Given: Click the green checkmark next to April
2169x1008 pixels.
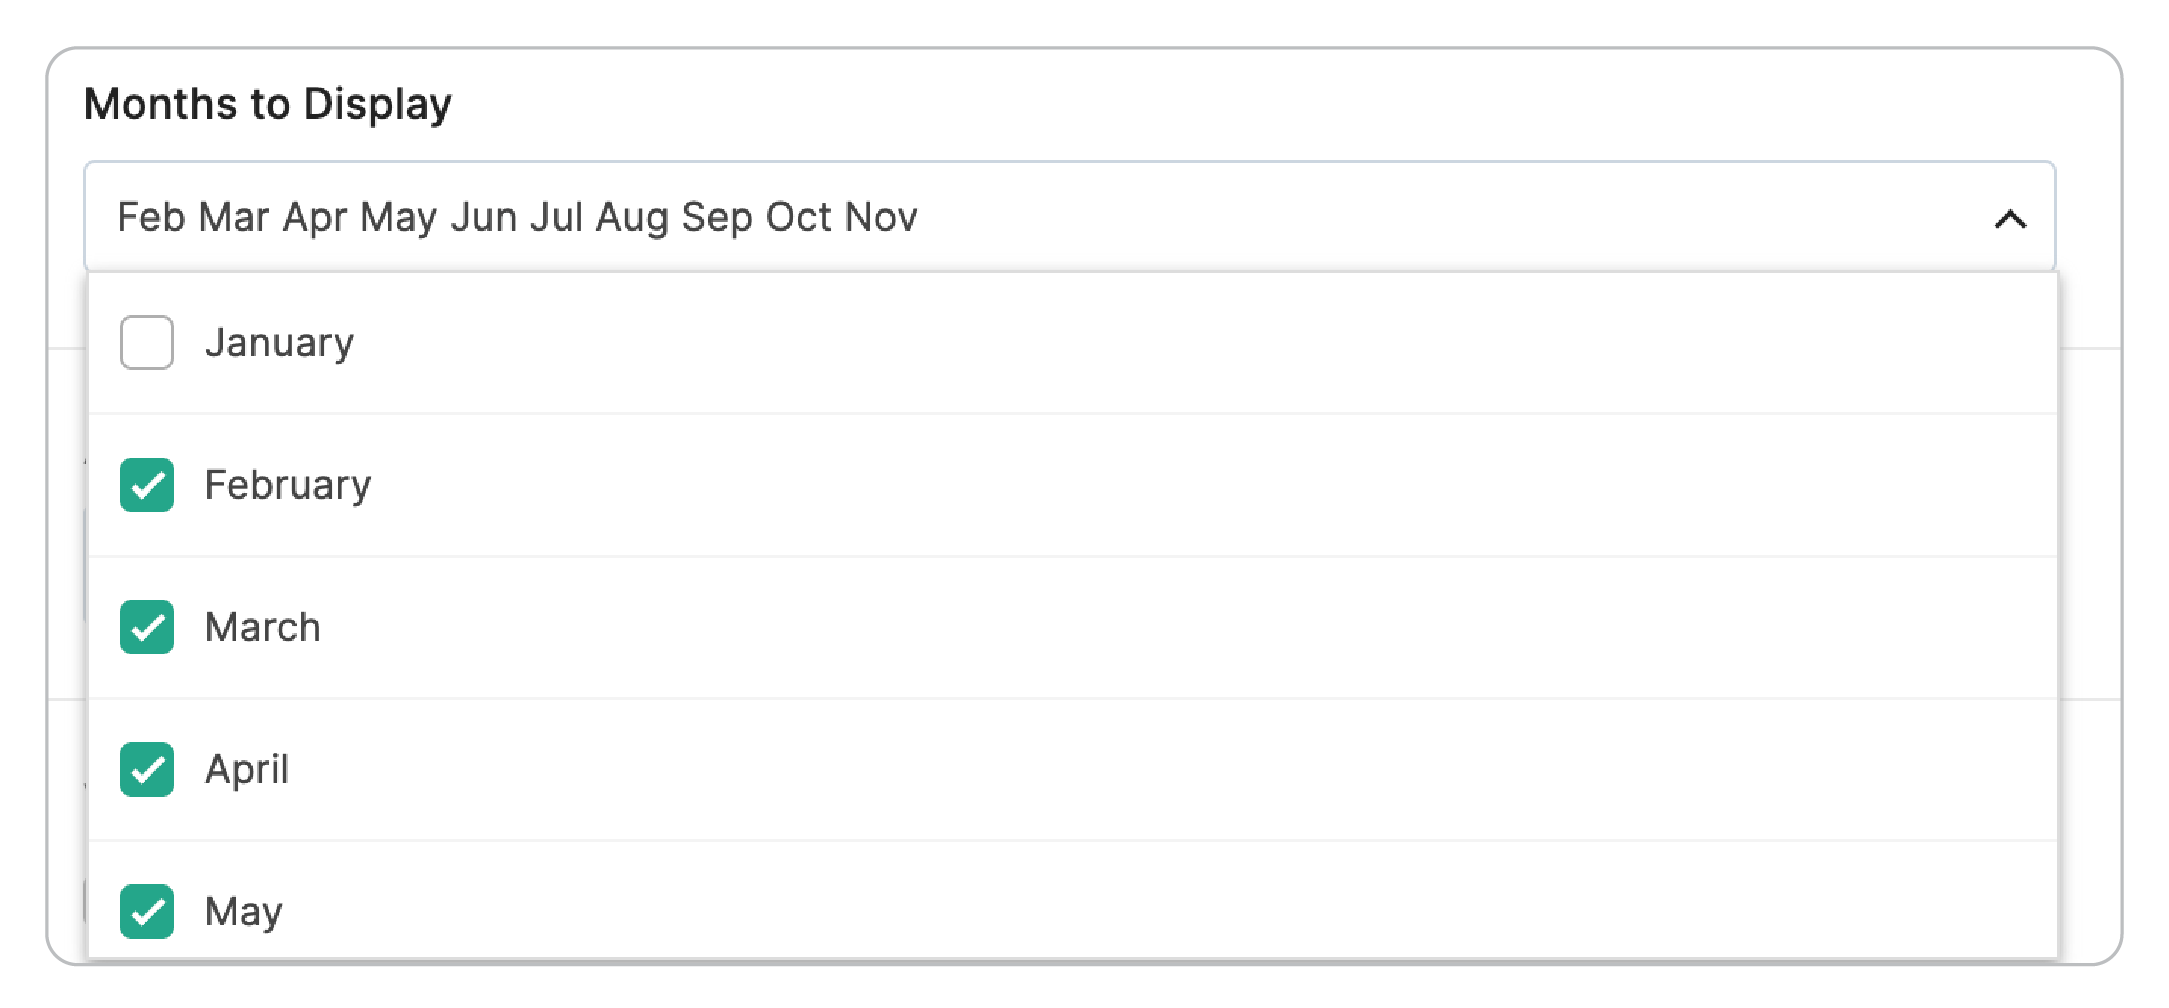Looking at the screenshot, I should [146, 769].
